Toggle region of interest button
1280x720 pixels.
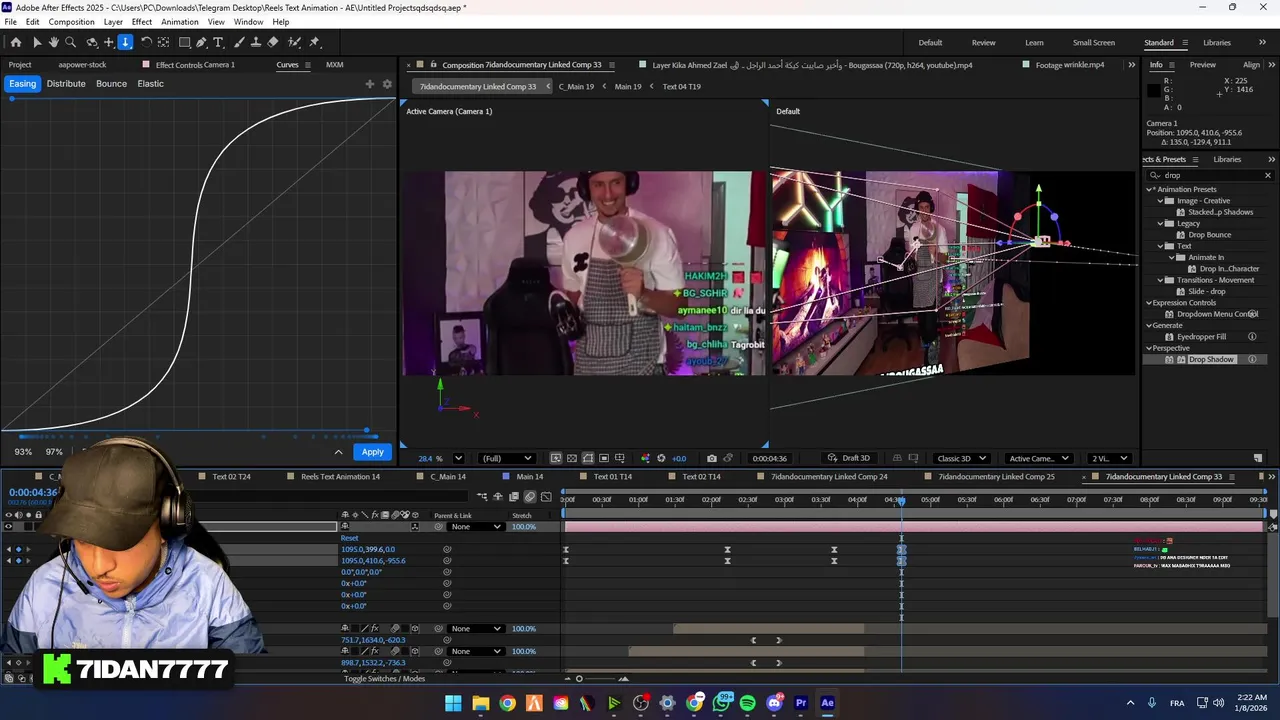(604, 458)
